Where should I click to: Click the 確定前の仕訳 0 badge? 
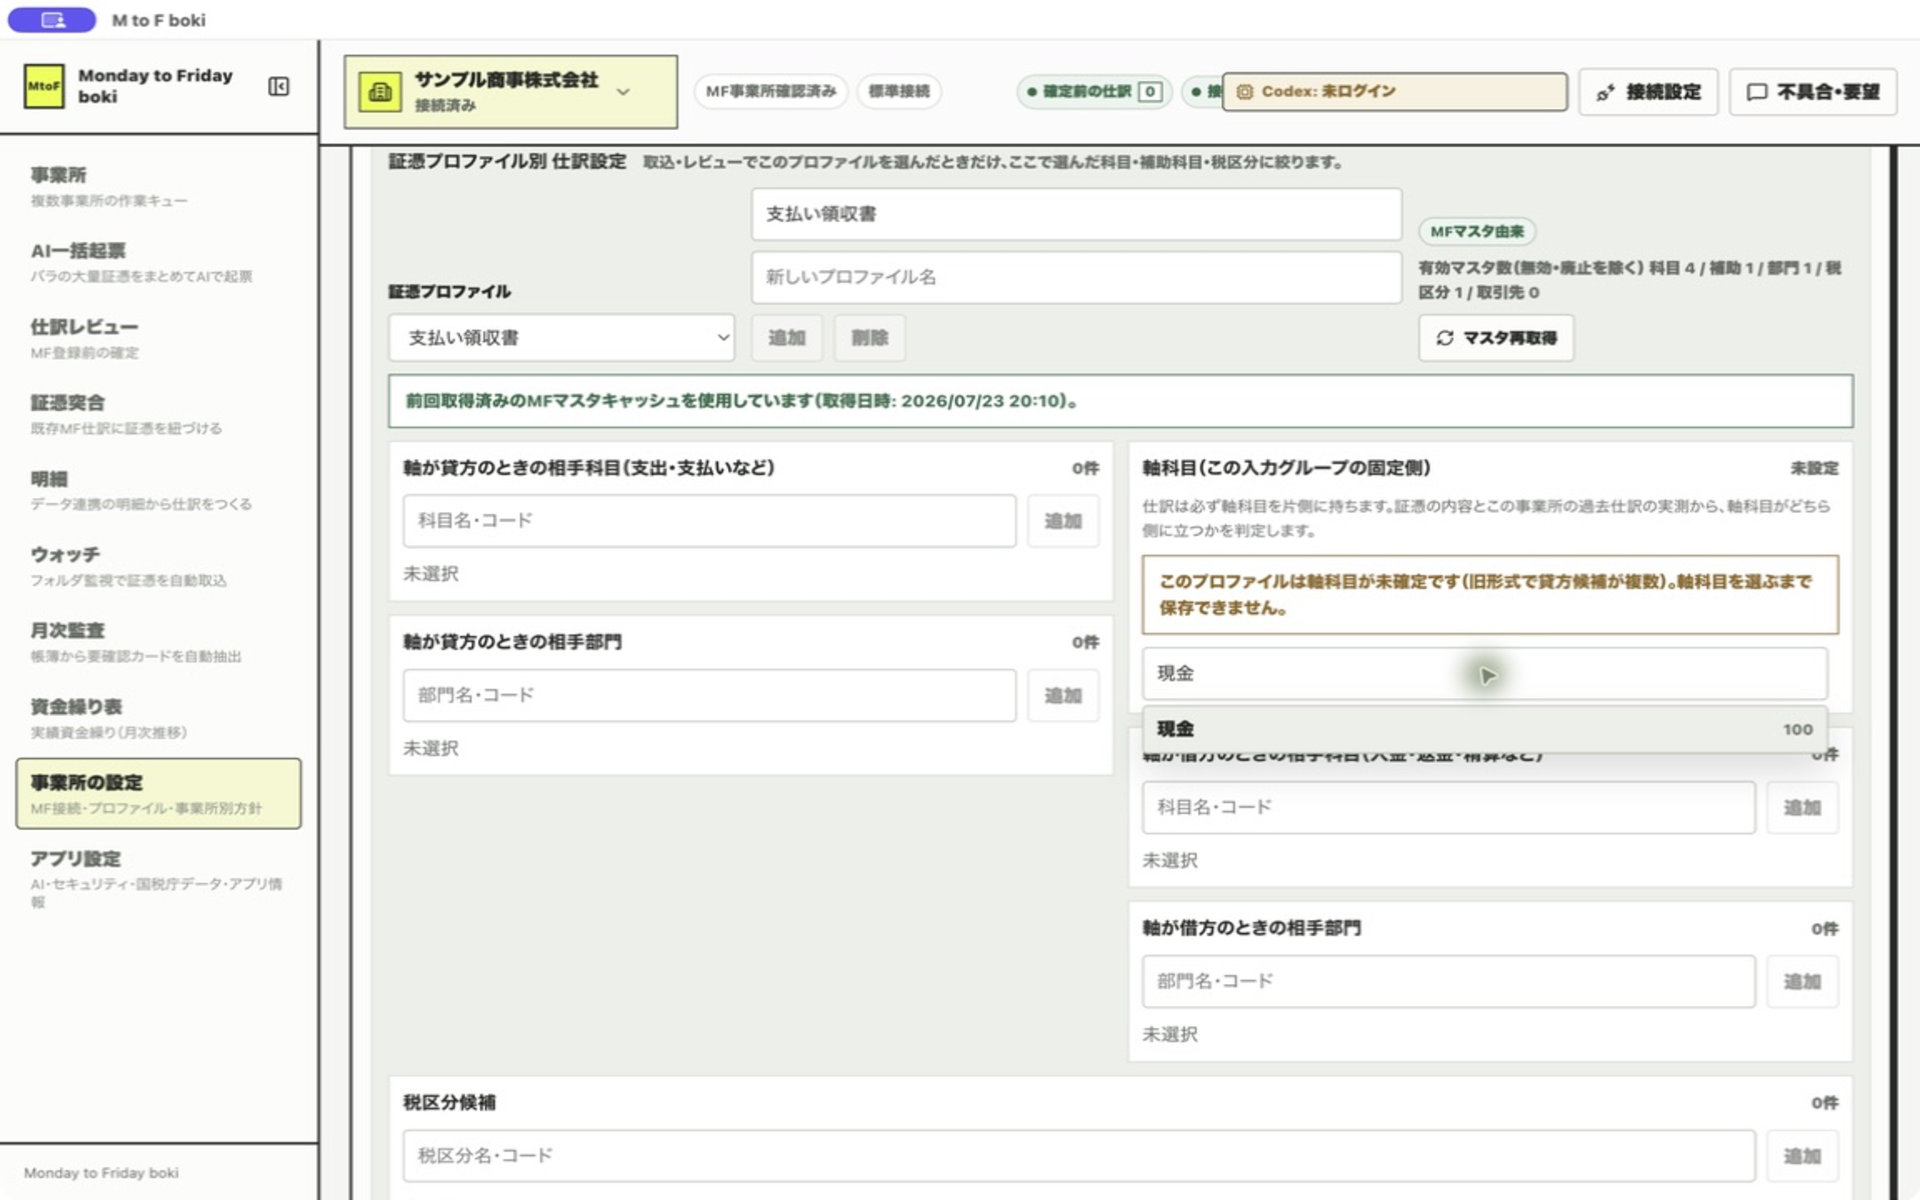(x=1094, y=92)
